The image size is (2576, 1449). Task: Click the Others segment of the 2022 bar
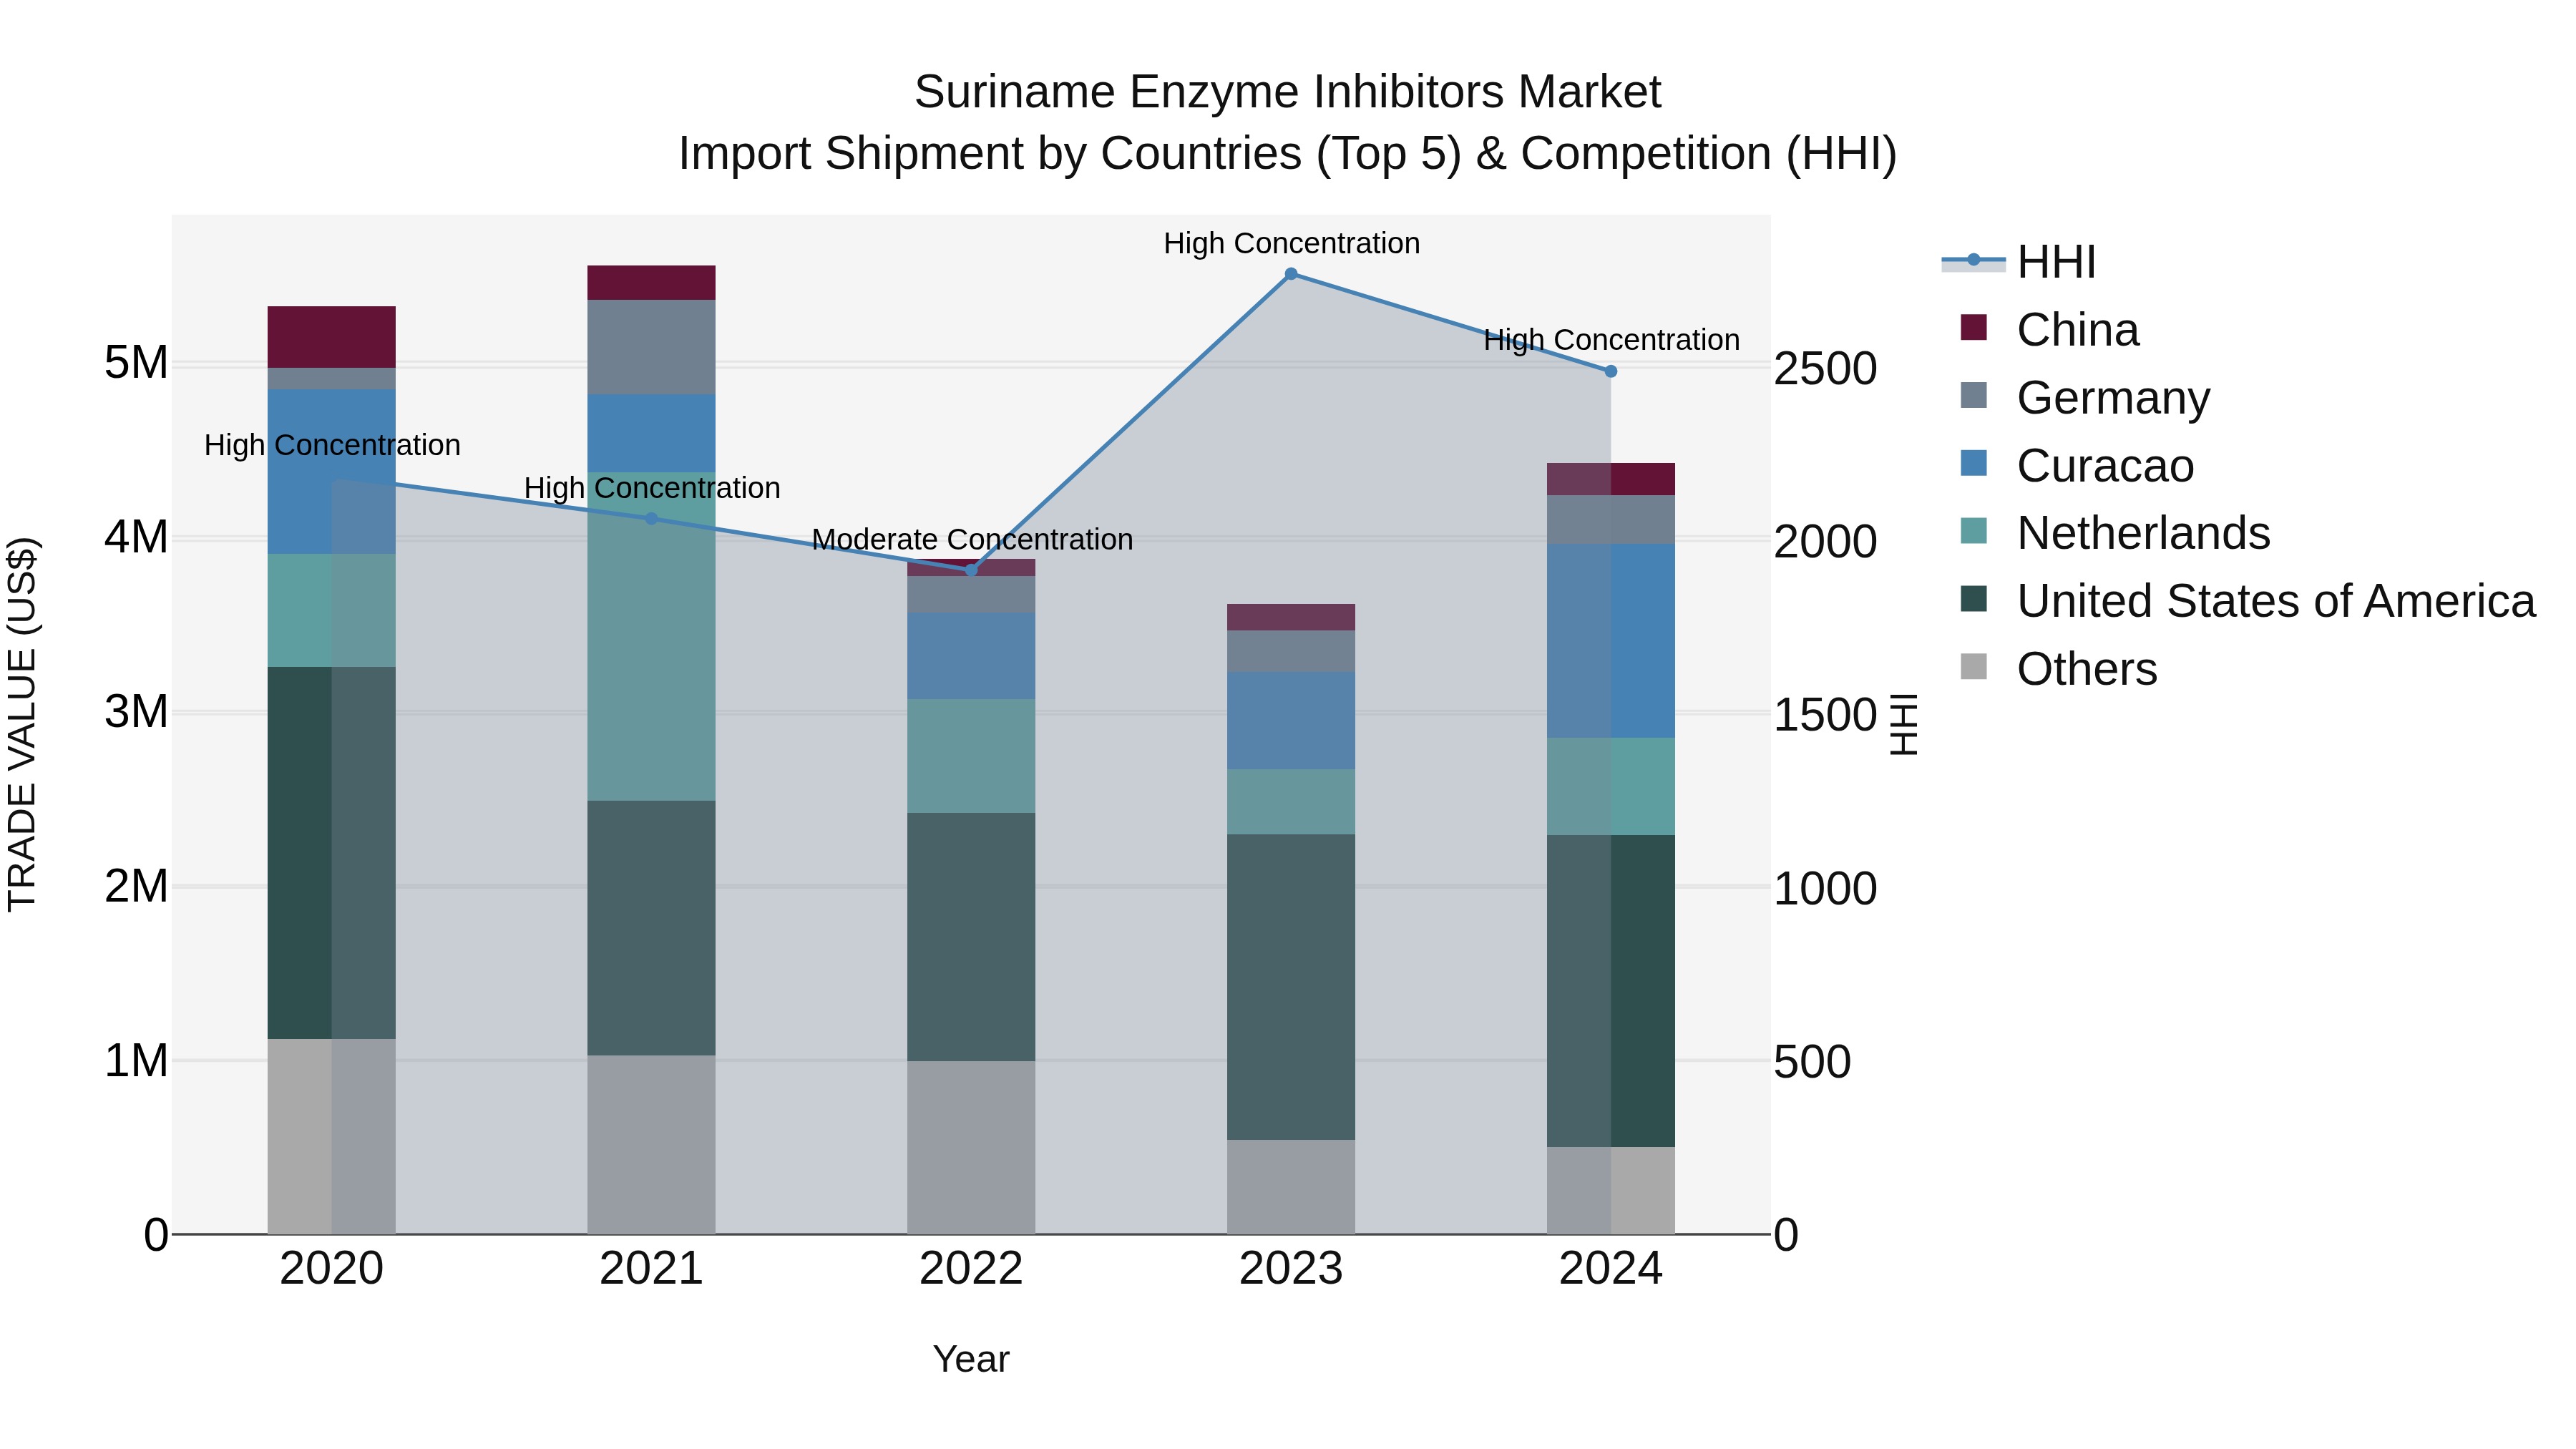(x=971, y=1148)
